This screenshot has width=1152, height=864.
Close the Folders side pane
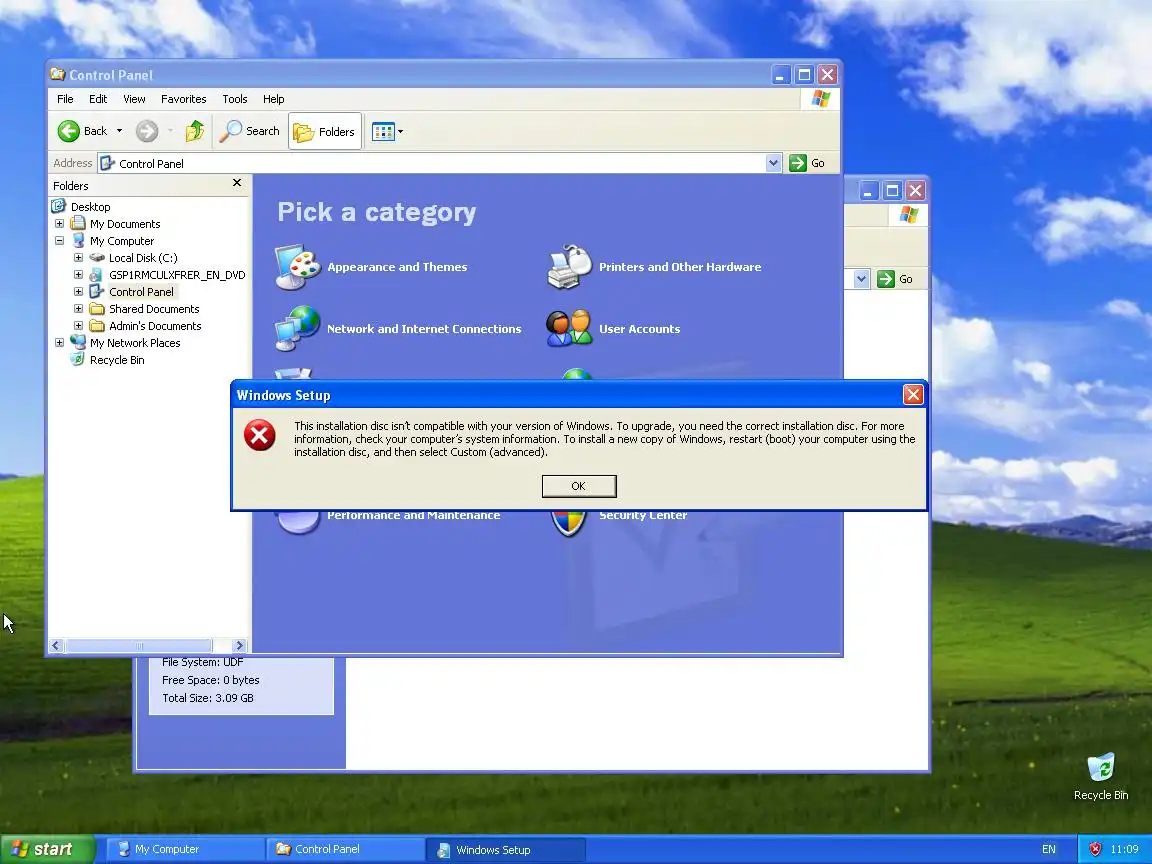237,183
